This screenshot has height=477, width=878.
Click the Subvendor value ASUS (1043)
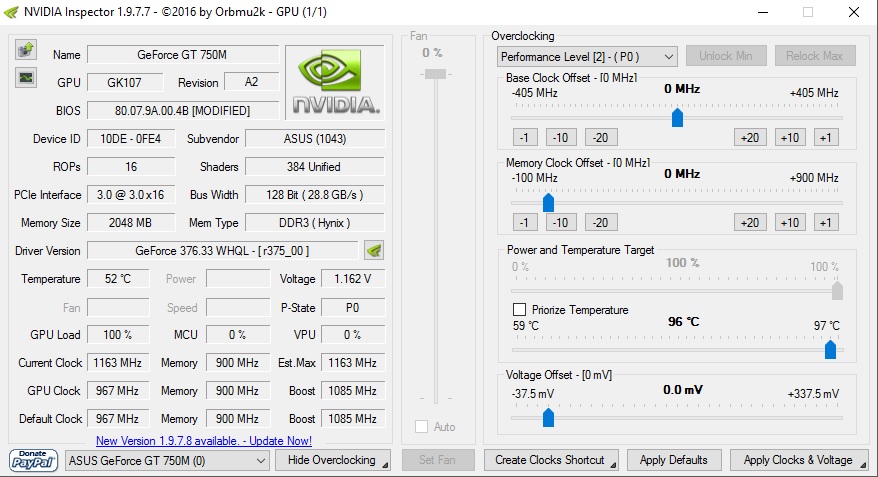click(315, 139)
